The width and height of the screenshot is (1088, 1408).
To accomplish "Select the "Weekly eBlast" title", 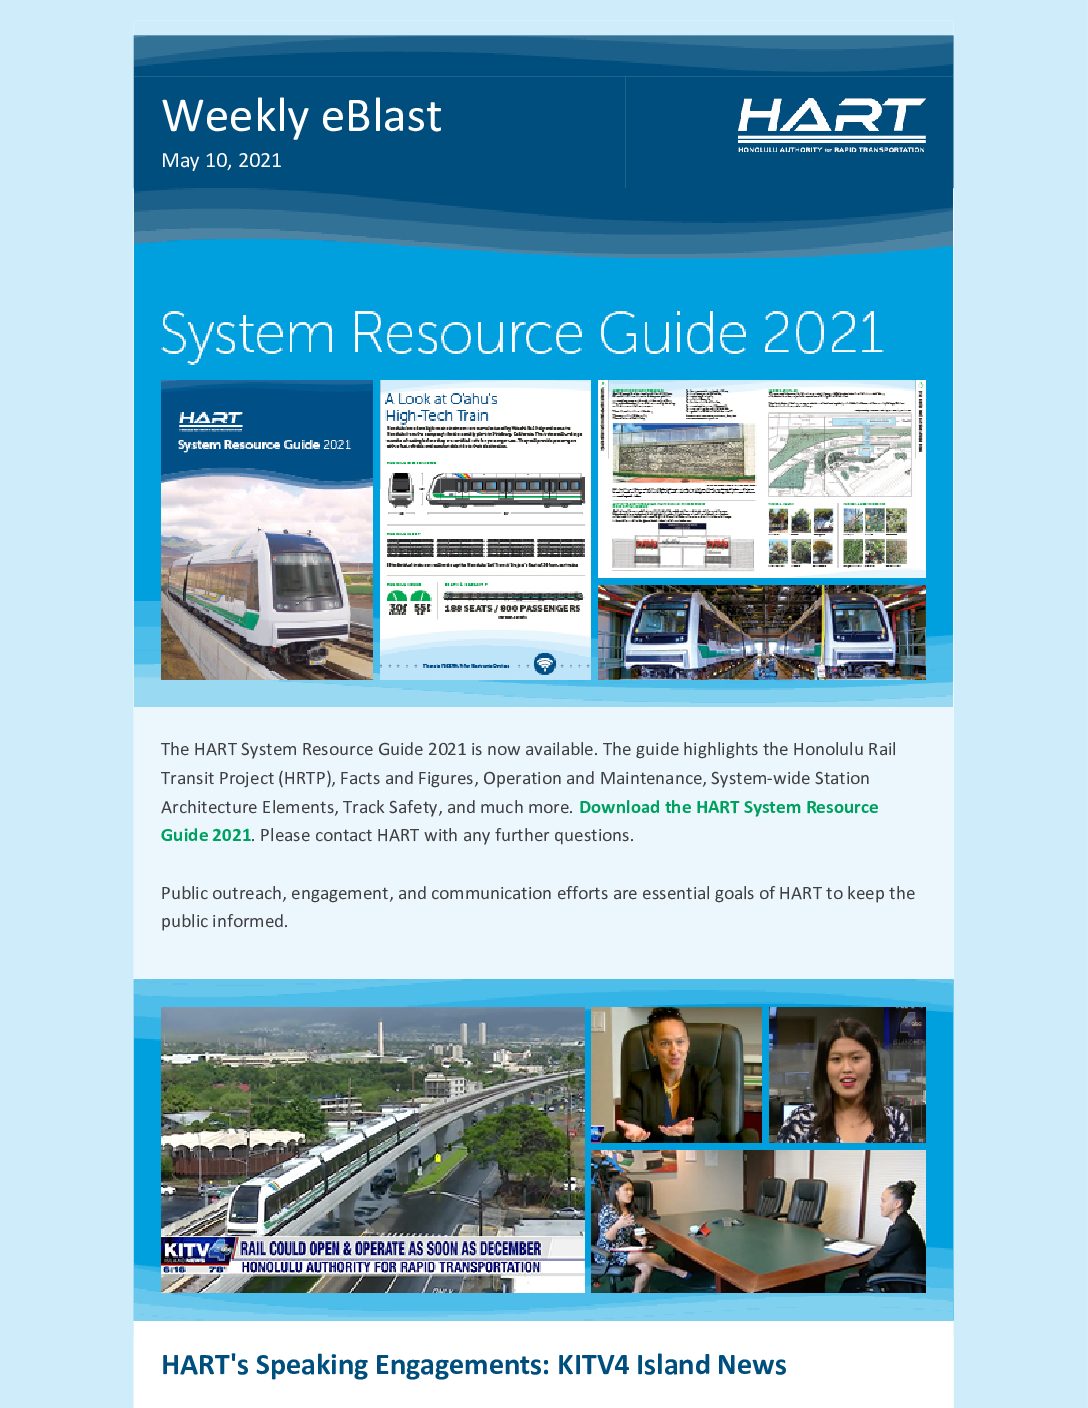I will (301, 116).
